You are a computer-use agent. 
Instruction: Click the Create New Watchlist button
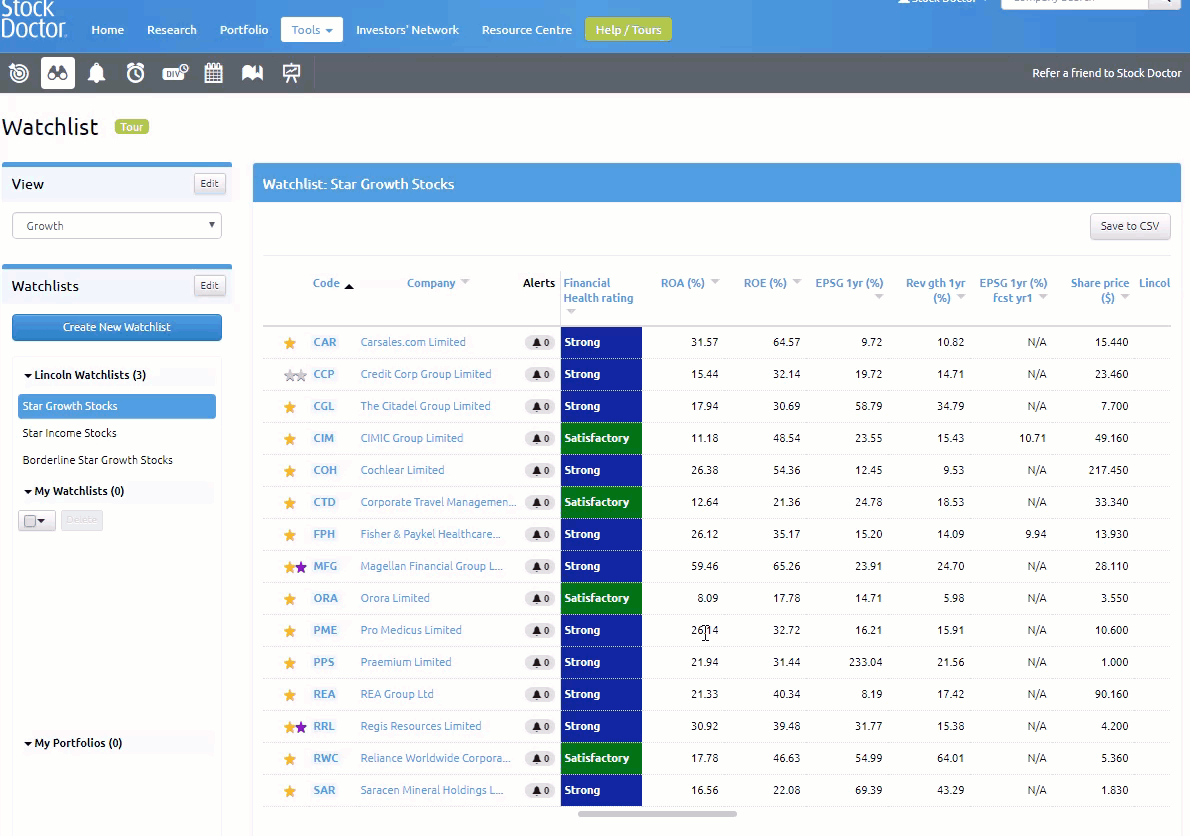tap(117, 327)
